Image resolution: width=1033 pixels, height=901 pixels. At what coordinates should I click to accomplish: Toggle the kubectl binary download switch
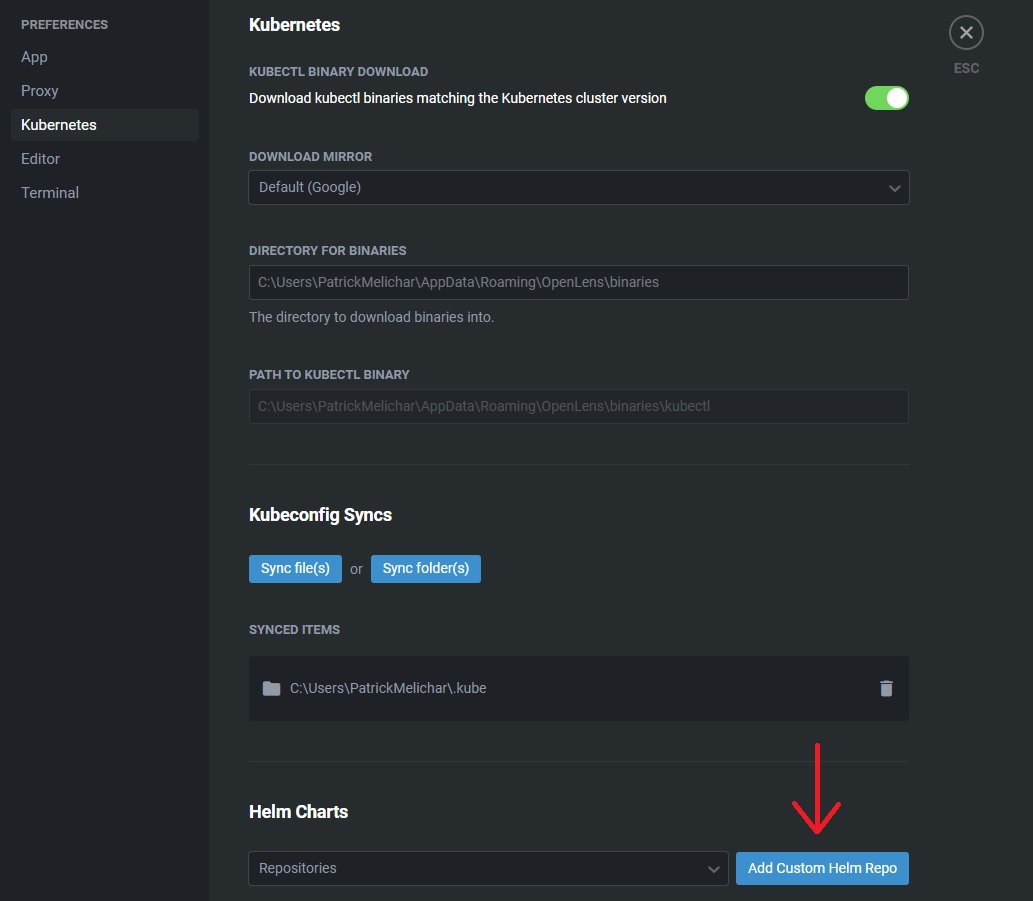pyautogui.click(x=886, y=98)
